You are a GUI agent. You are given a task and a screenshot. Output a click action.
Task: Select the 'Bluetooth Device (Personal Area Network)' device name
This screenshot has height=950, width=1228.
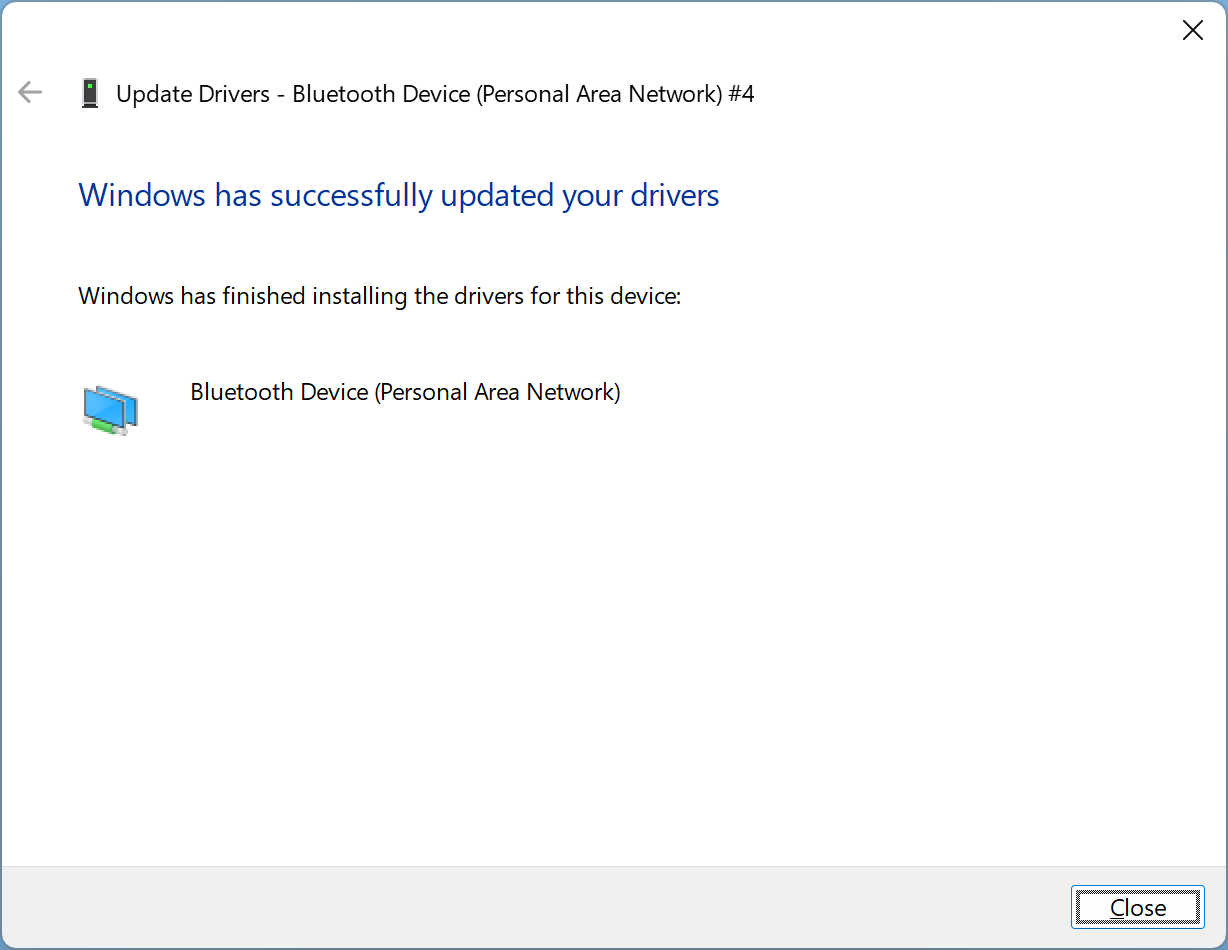(405, 392)
